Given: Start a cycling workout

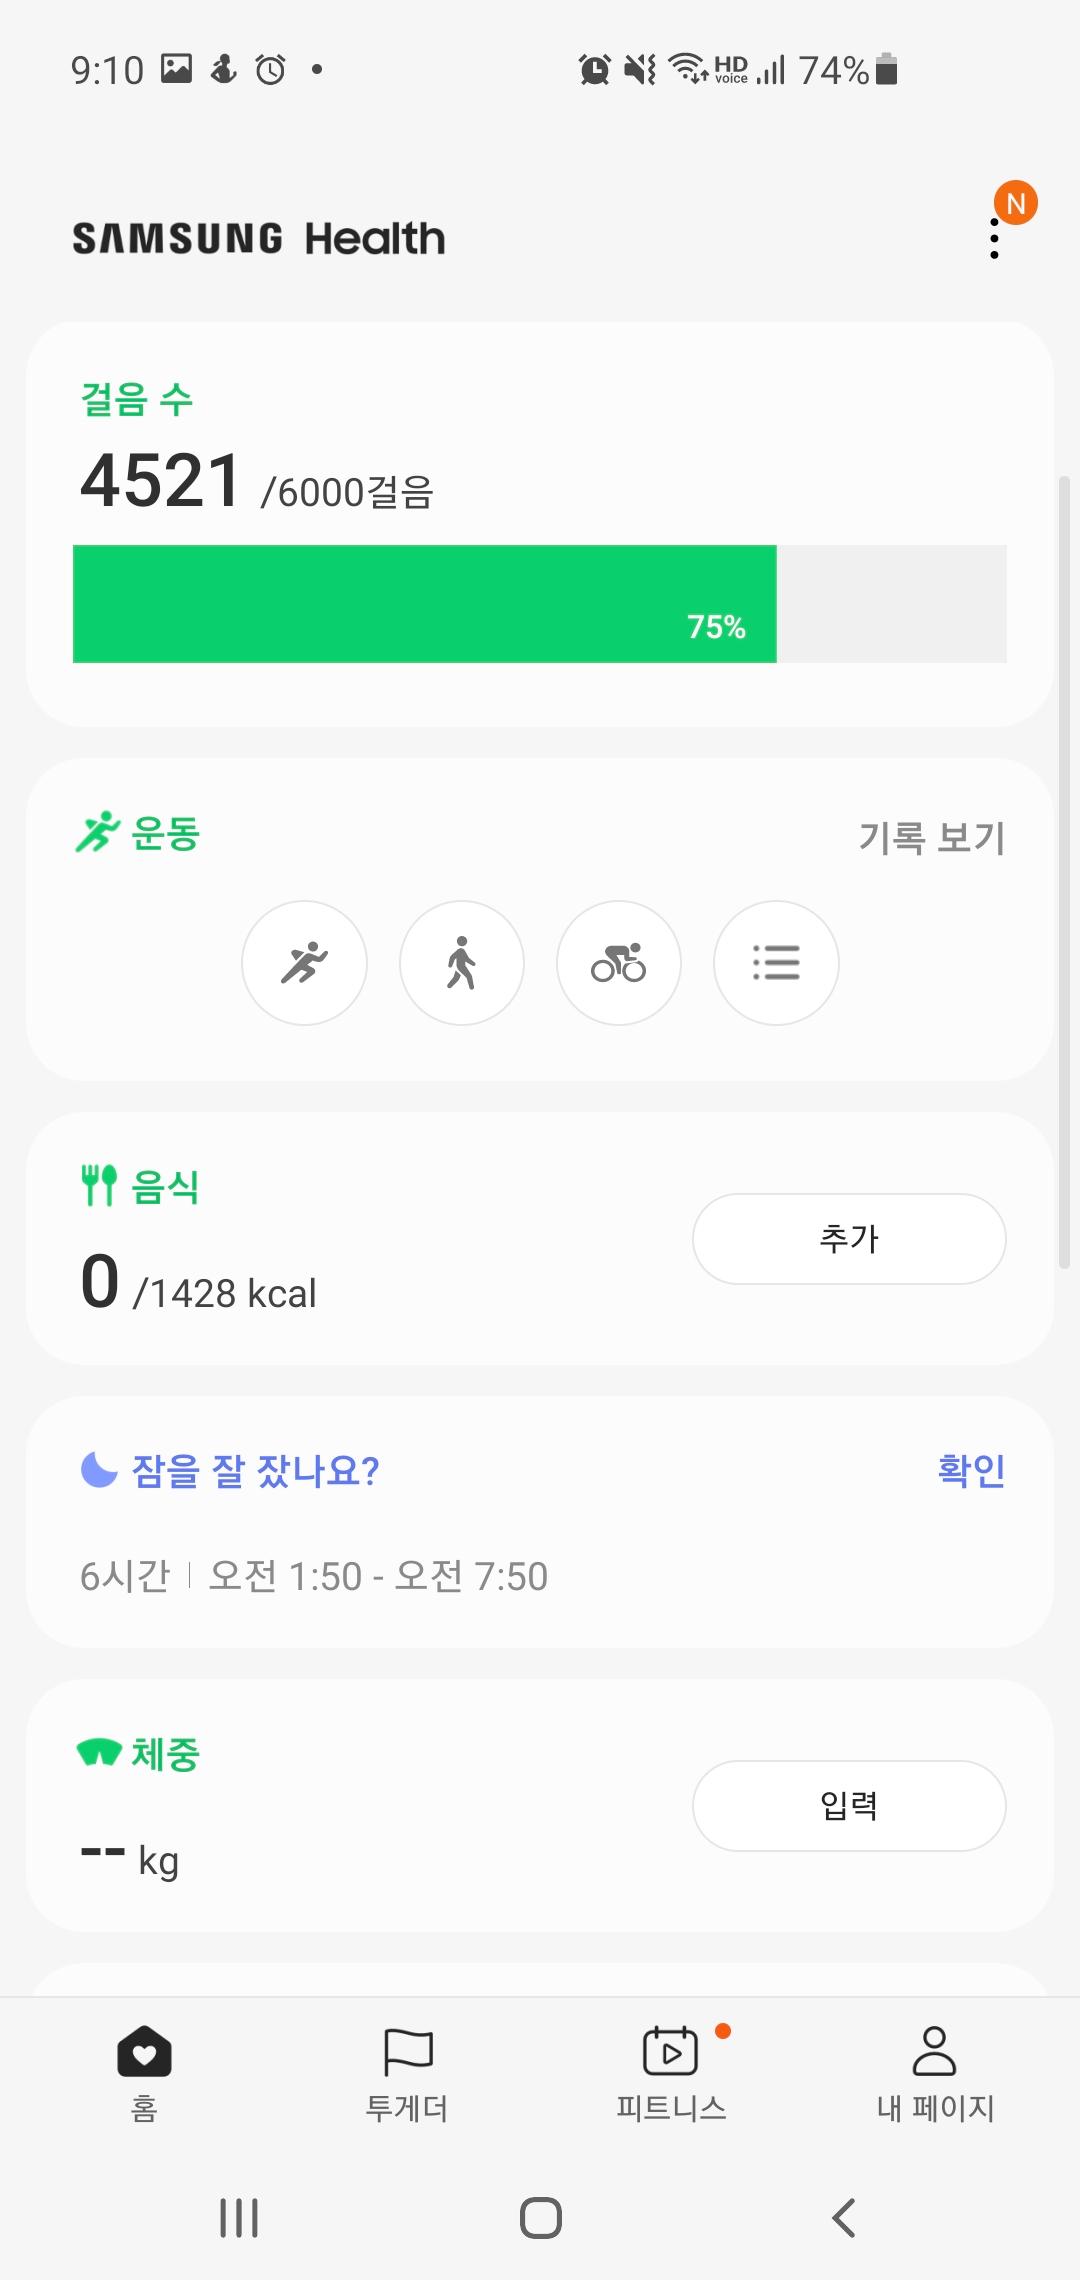Looking at the screenshot, I should click(x=618, y=963).
